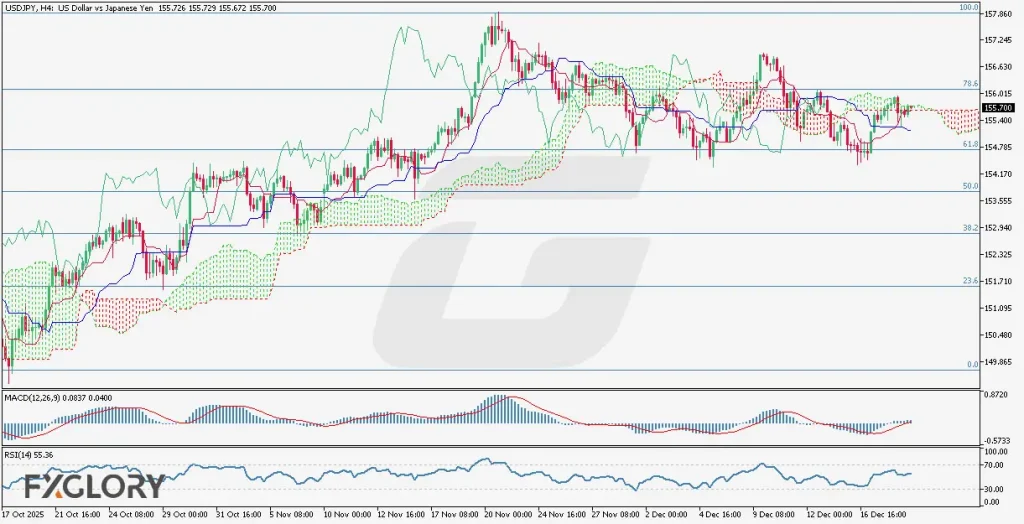Click the 149.865 price axis value
The width and height of the screenshot is (1024, 524).
(997, 361)
